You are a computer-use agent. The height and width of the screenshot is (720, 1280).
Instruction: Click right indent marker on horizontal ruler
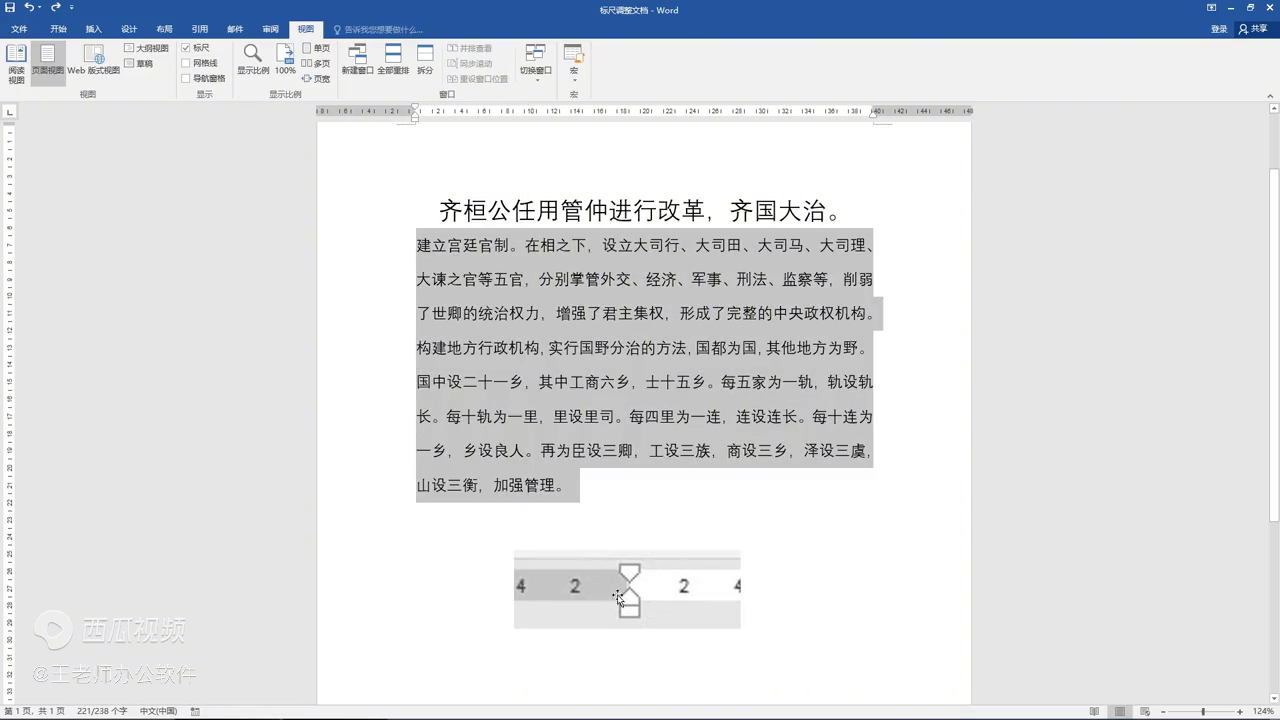[x=873, y=115]
